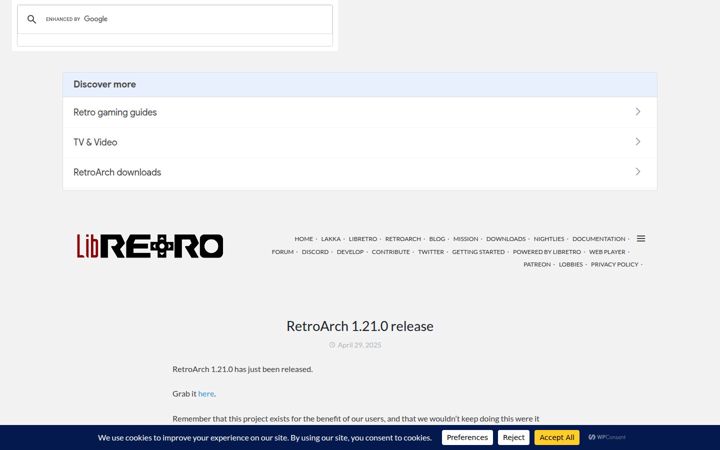Reject cookies button
The image size is (720, 450).
pos(513,437)
